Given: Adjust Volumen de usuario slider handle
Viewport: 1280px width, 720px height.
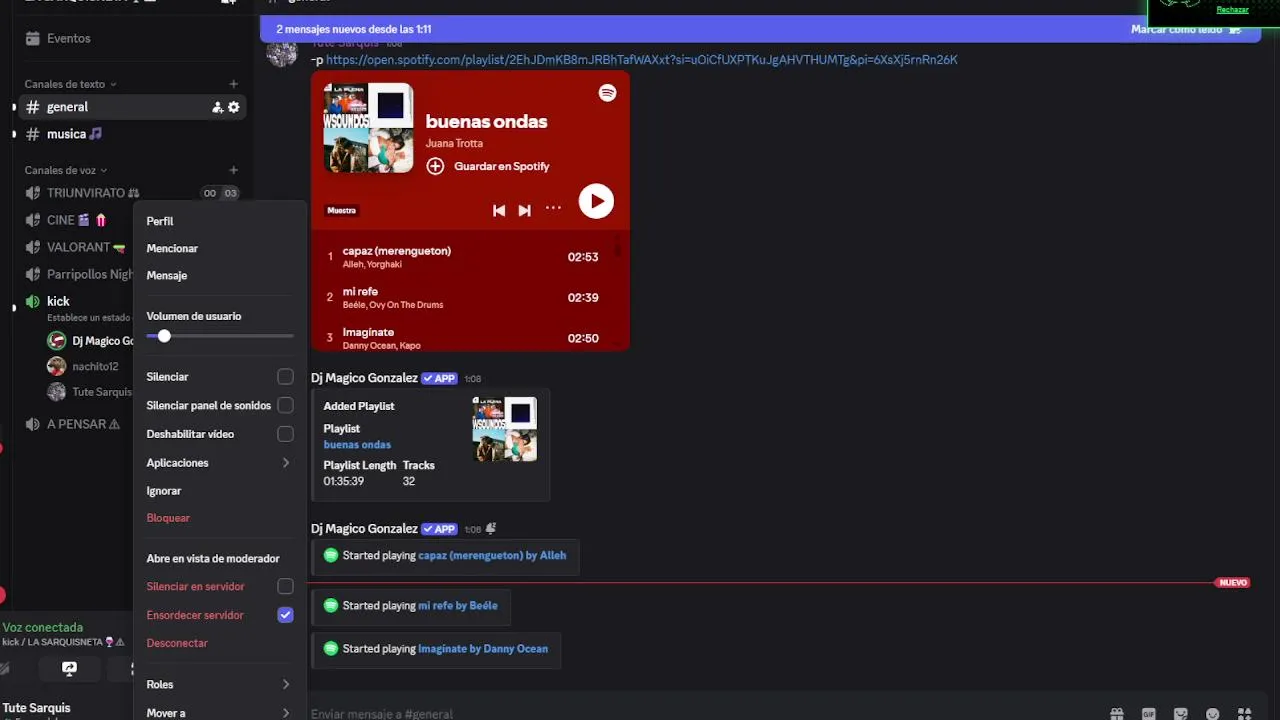Looking at the screenshot, I should pyautogui.click(x=164, y=336).
